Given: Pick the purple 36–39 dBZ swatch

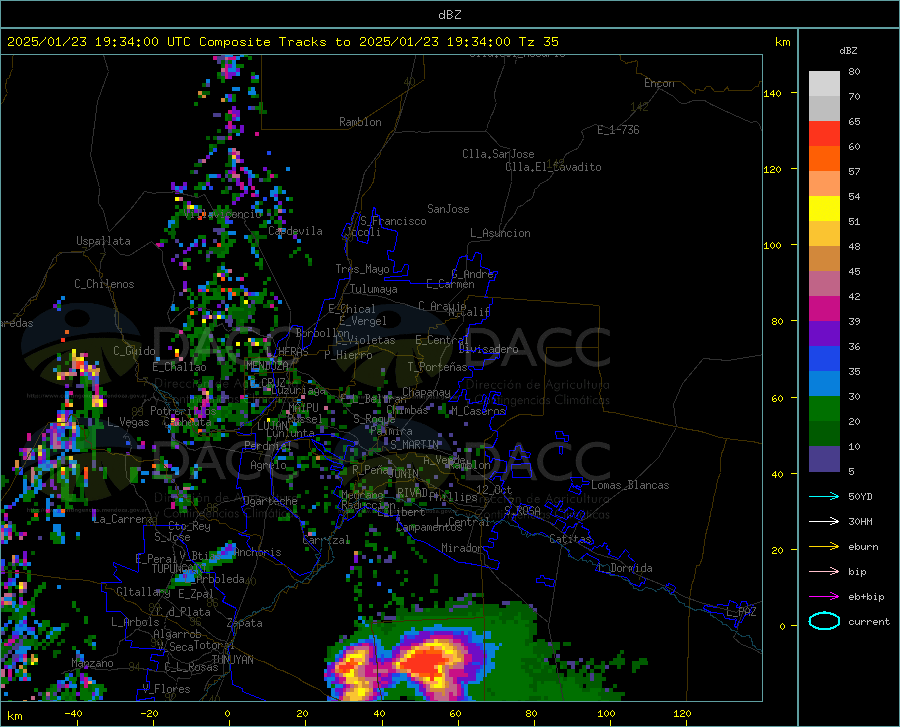Looking at the screenshot, I should [x=824, y=334].
